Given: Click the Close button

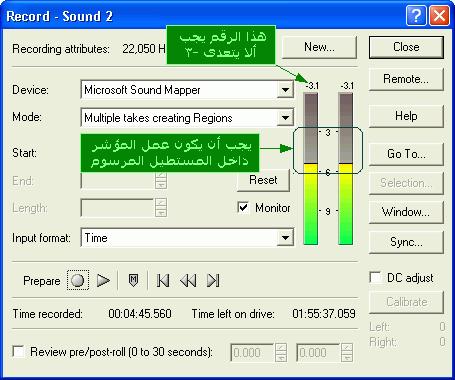Looking at the screenshot, I should click(406, 47).
